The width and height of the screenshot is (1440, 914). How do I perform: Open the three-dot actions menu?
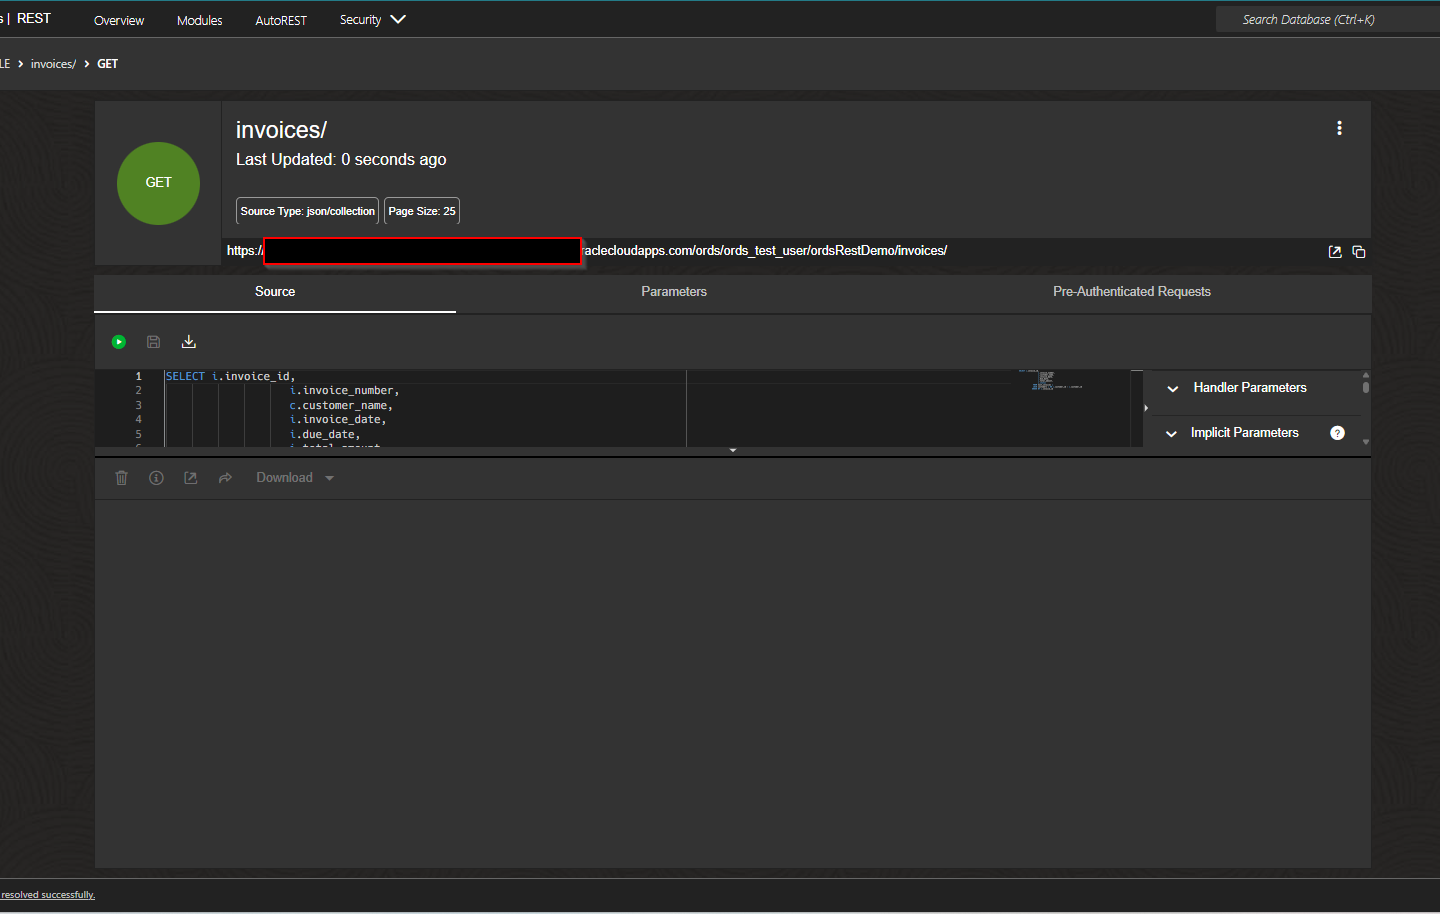click(x=1339, y=128)
